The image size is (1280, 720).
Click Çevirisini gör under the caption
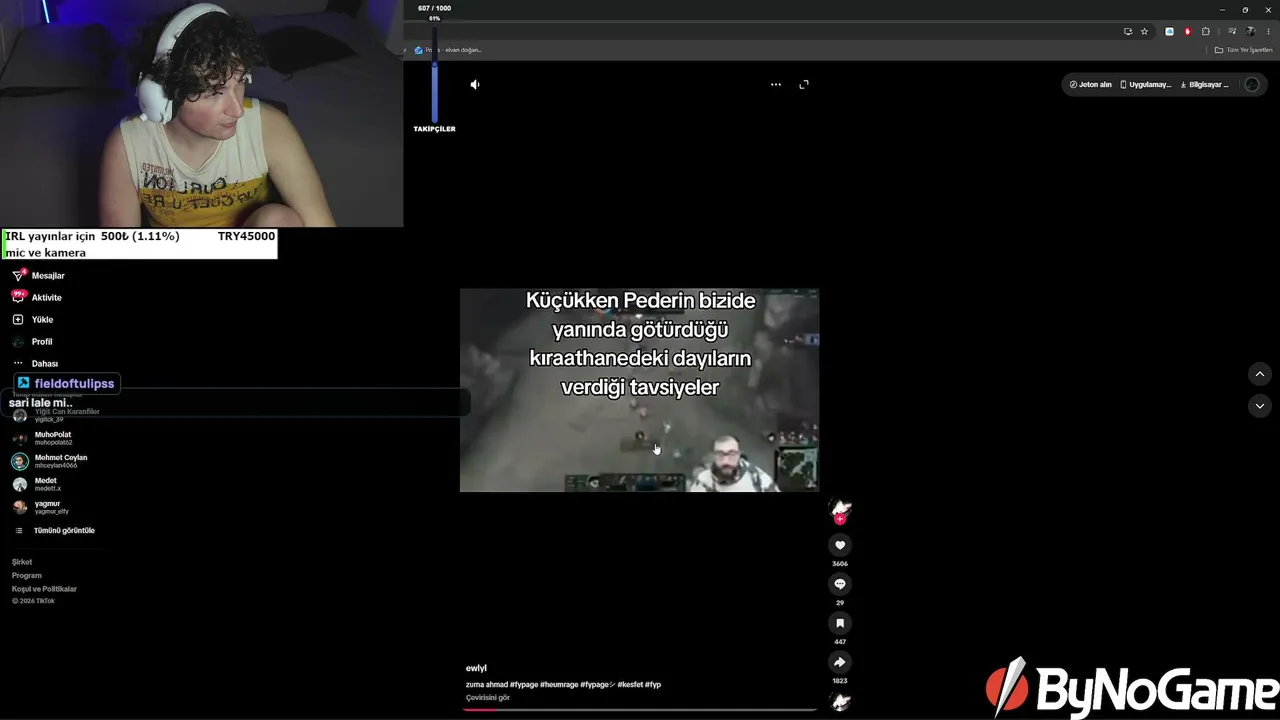pyautogui.click(x=488, y=698)
